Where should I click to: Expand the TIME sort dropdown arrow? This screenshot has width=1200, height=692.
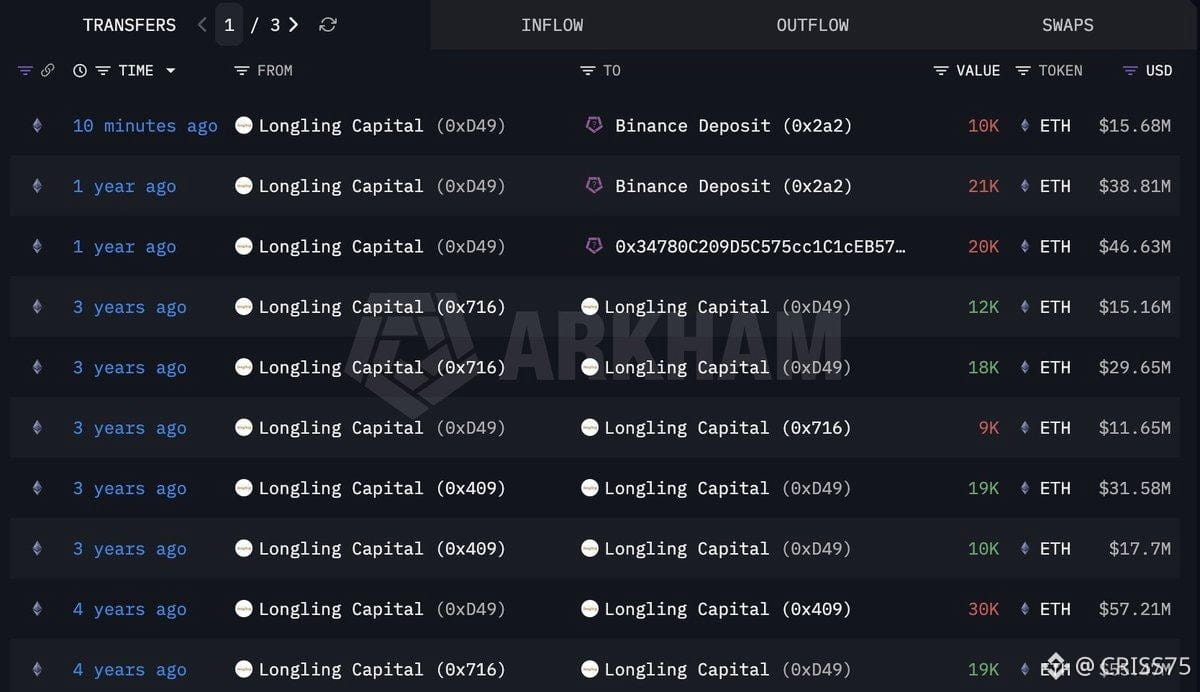point(170,70)
